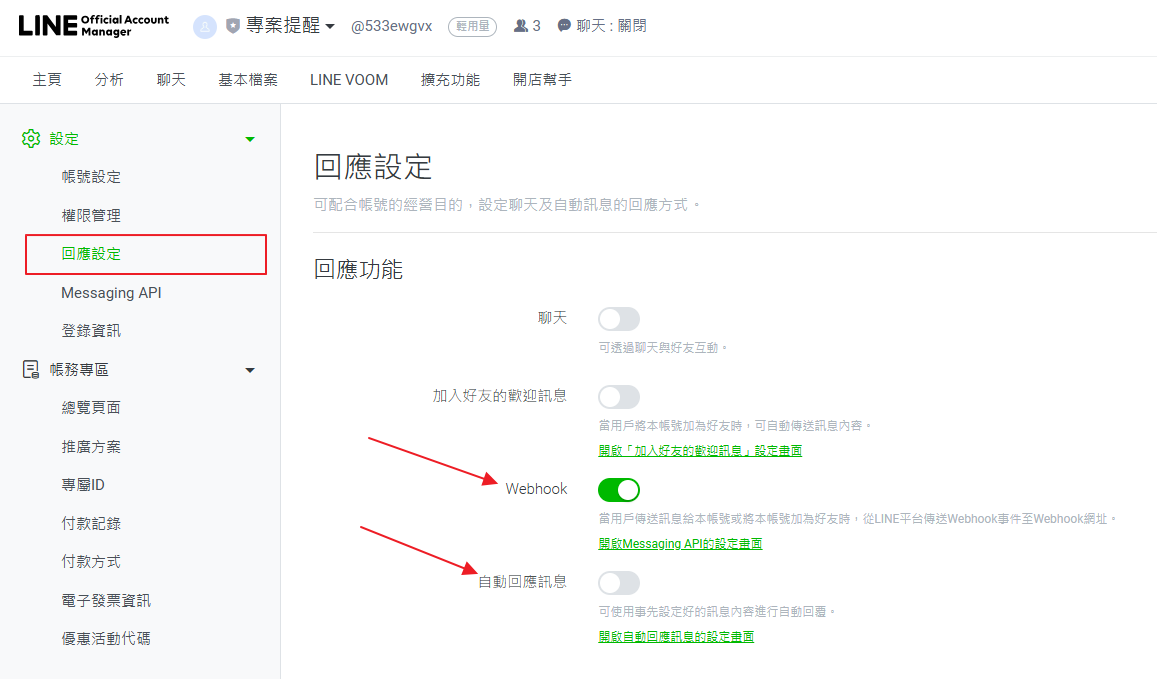
Task: Click the LINE Official Account Manager logo
Action: coord(93,26)
